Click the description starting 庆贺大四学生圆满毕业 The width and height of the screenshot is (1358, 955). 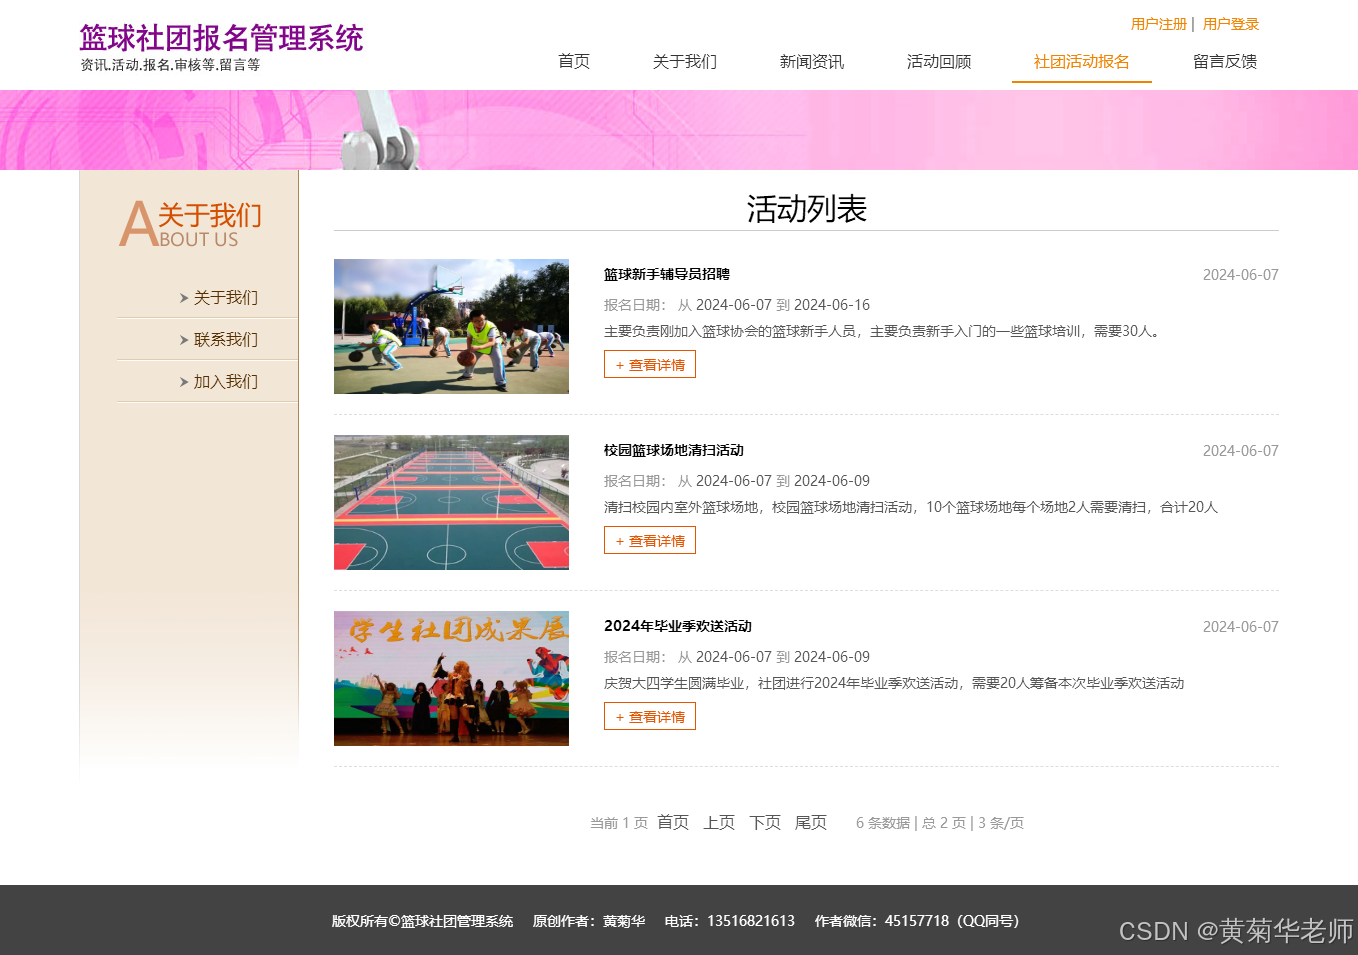(894, 683)
